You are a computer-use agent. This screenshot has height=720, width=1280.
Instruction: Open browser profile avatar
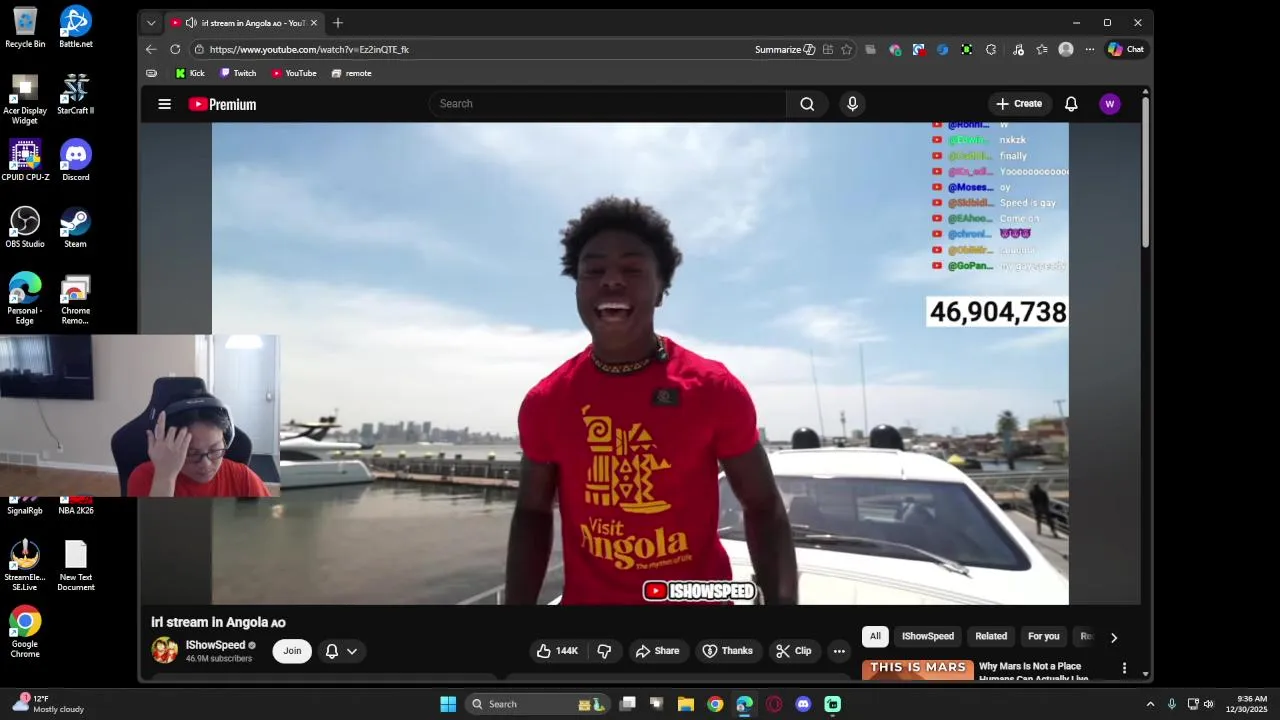(x=1066, y=49)
